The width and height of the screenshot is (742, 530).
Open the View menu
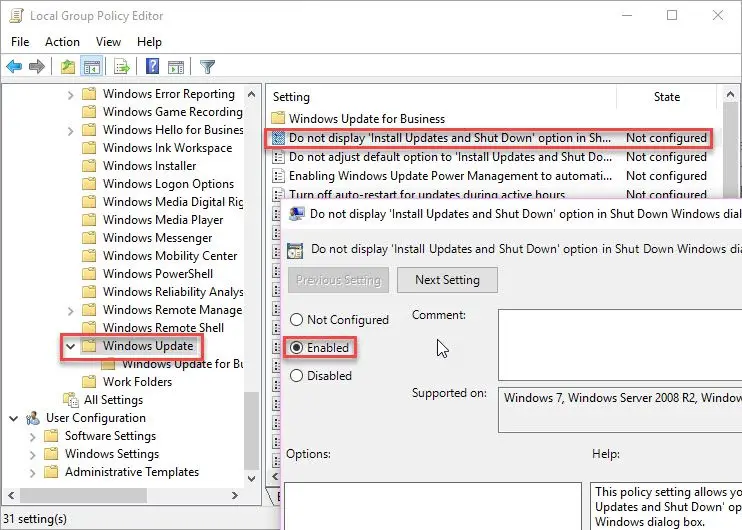pyautogui.click(x=108, y=42)
